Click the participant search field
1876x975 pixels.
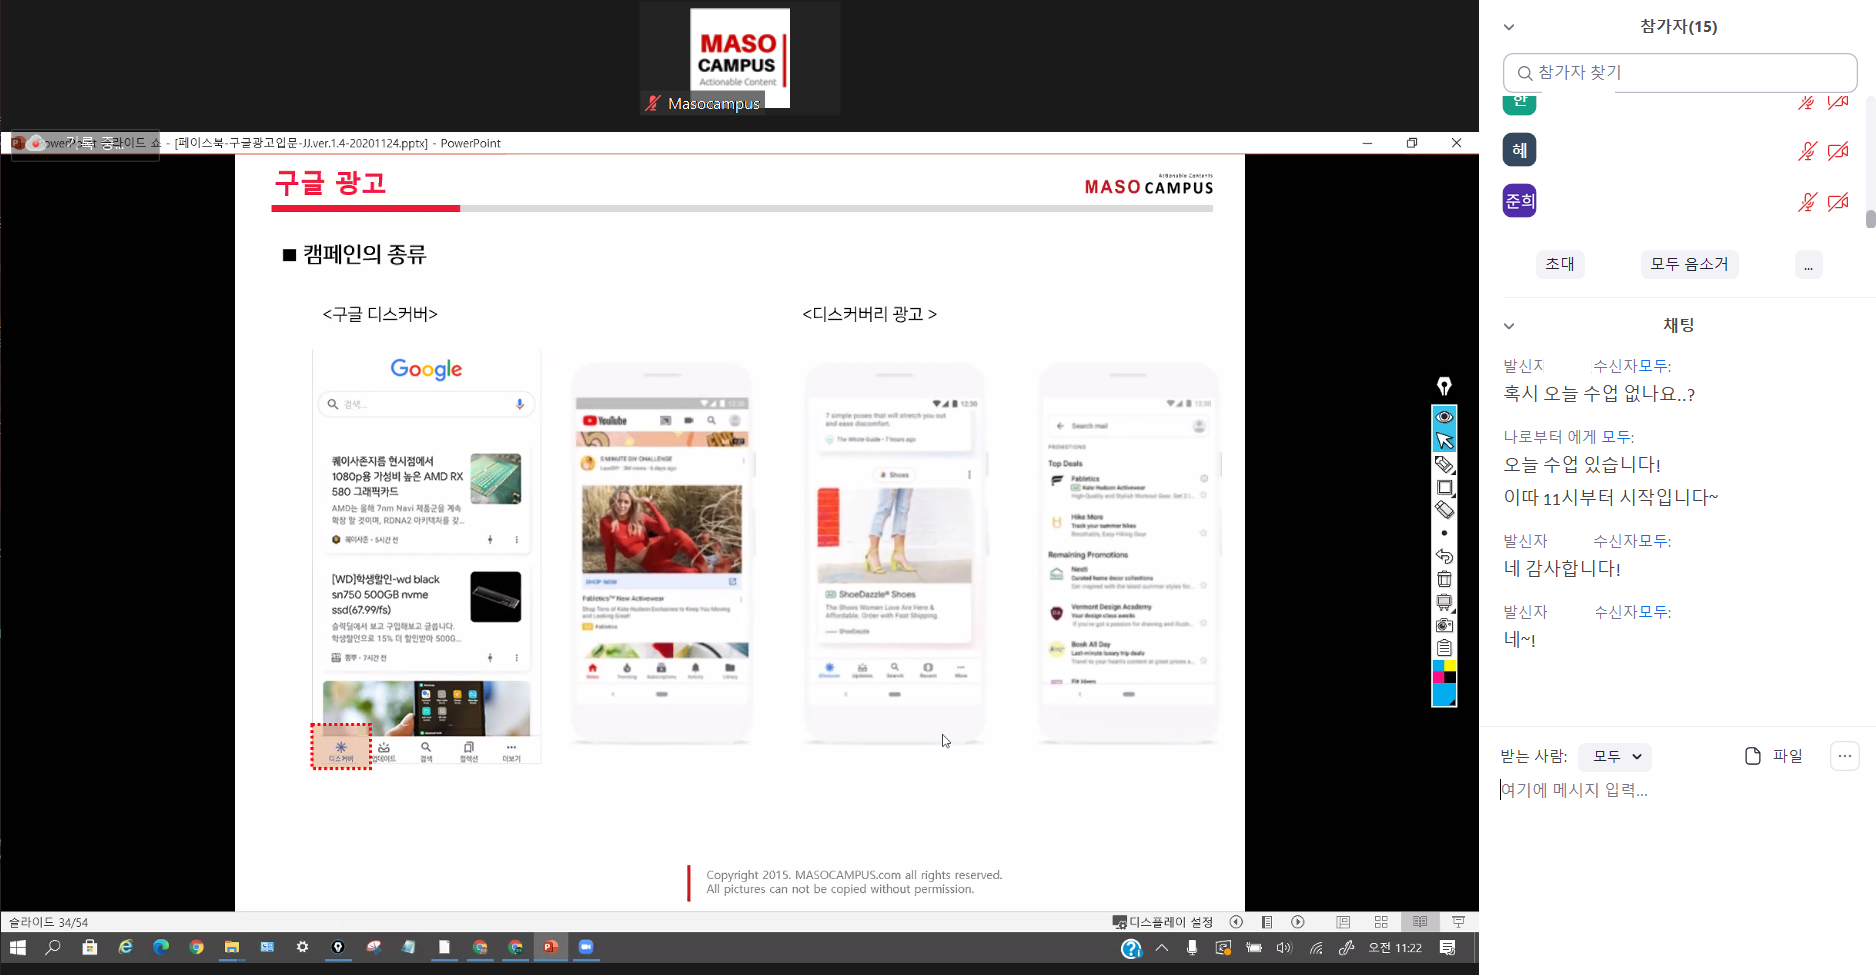click(1680, 73)
